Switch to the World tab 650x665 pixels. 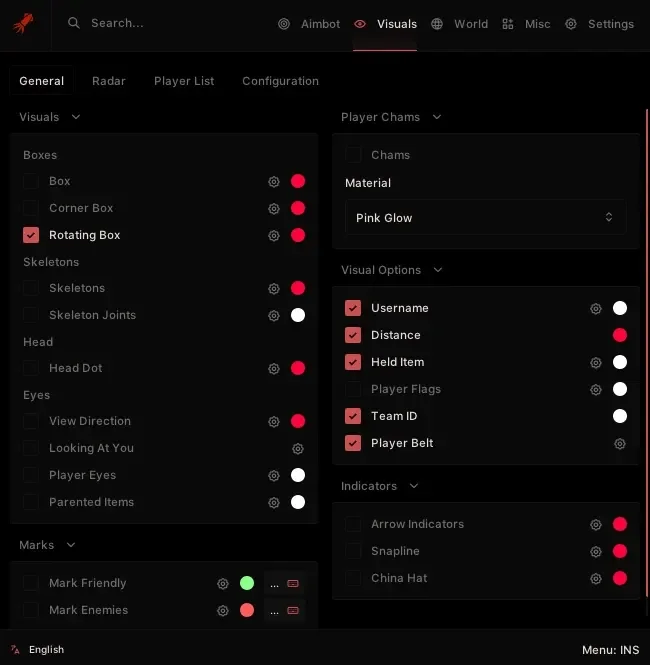point(460,24)
